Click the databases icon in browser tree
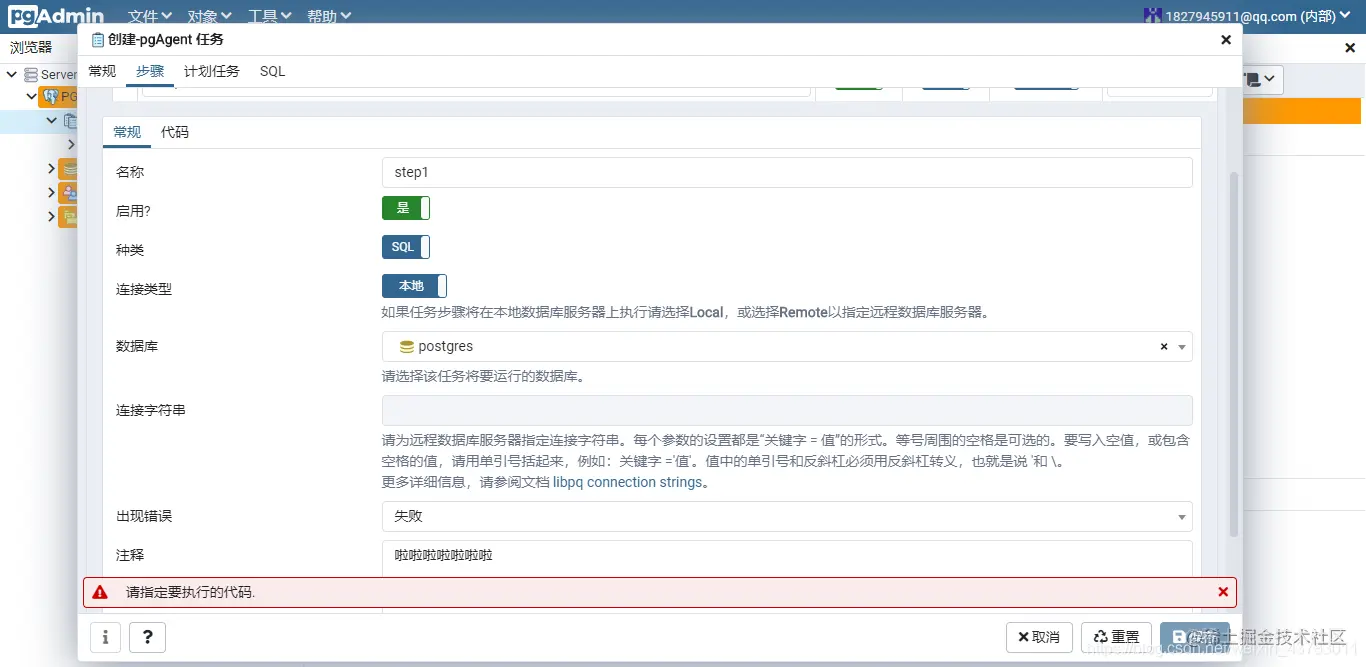The image size is (1366, 667). pyautogui.click(x=69, y=168)
